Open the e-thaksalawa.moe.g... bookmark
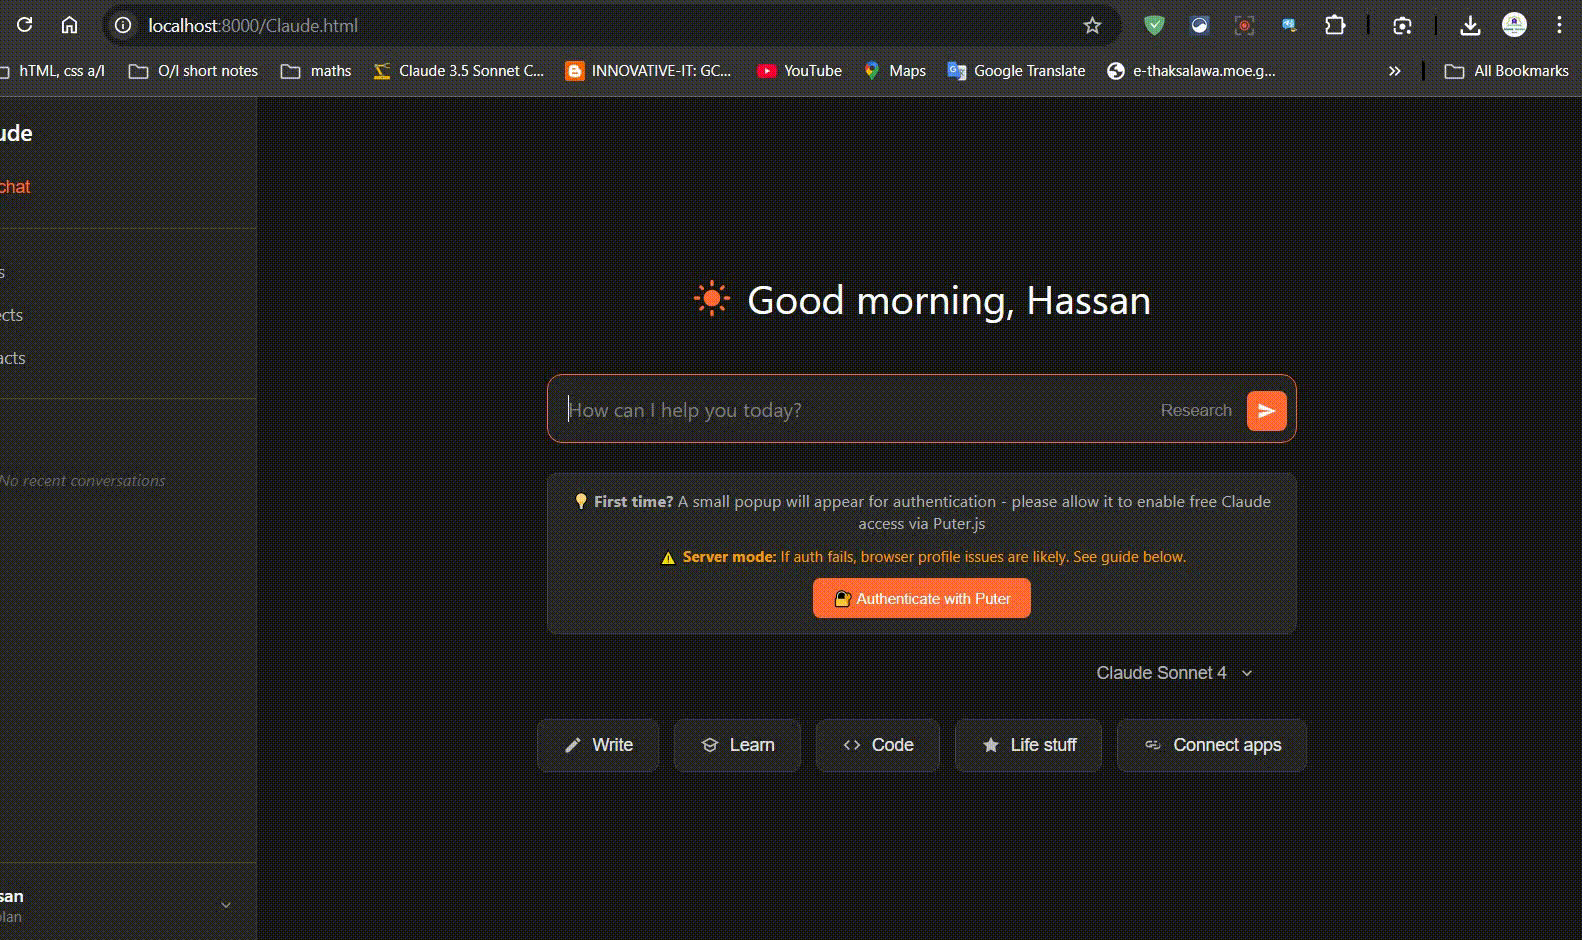Image resolution: width=1582 pixels, height=940 pixels. coord(1191,71)
